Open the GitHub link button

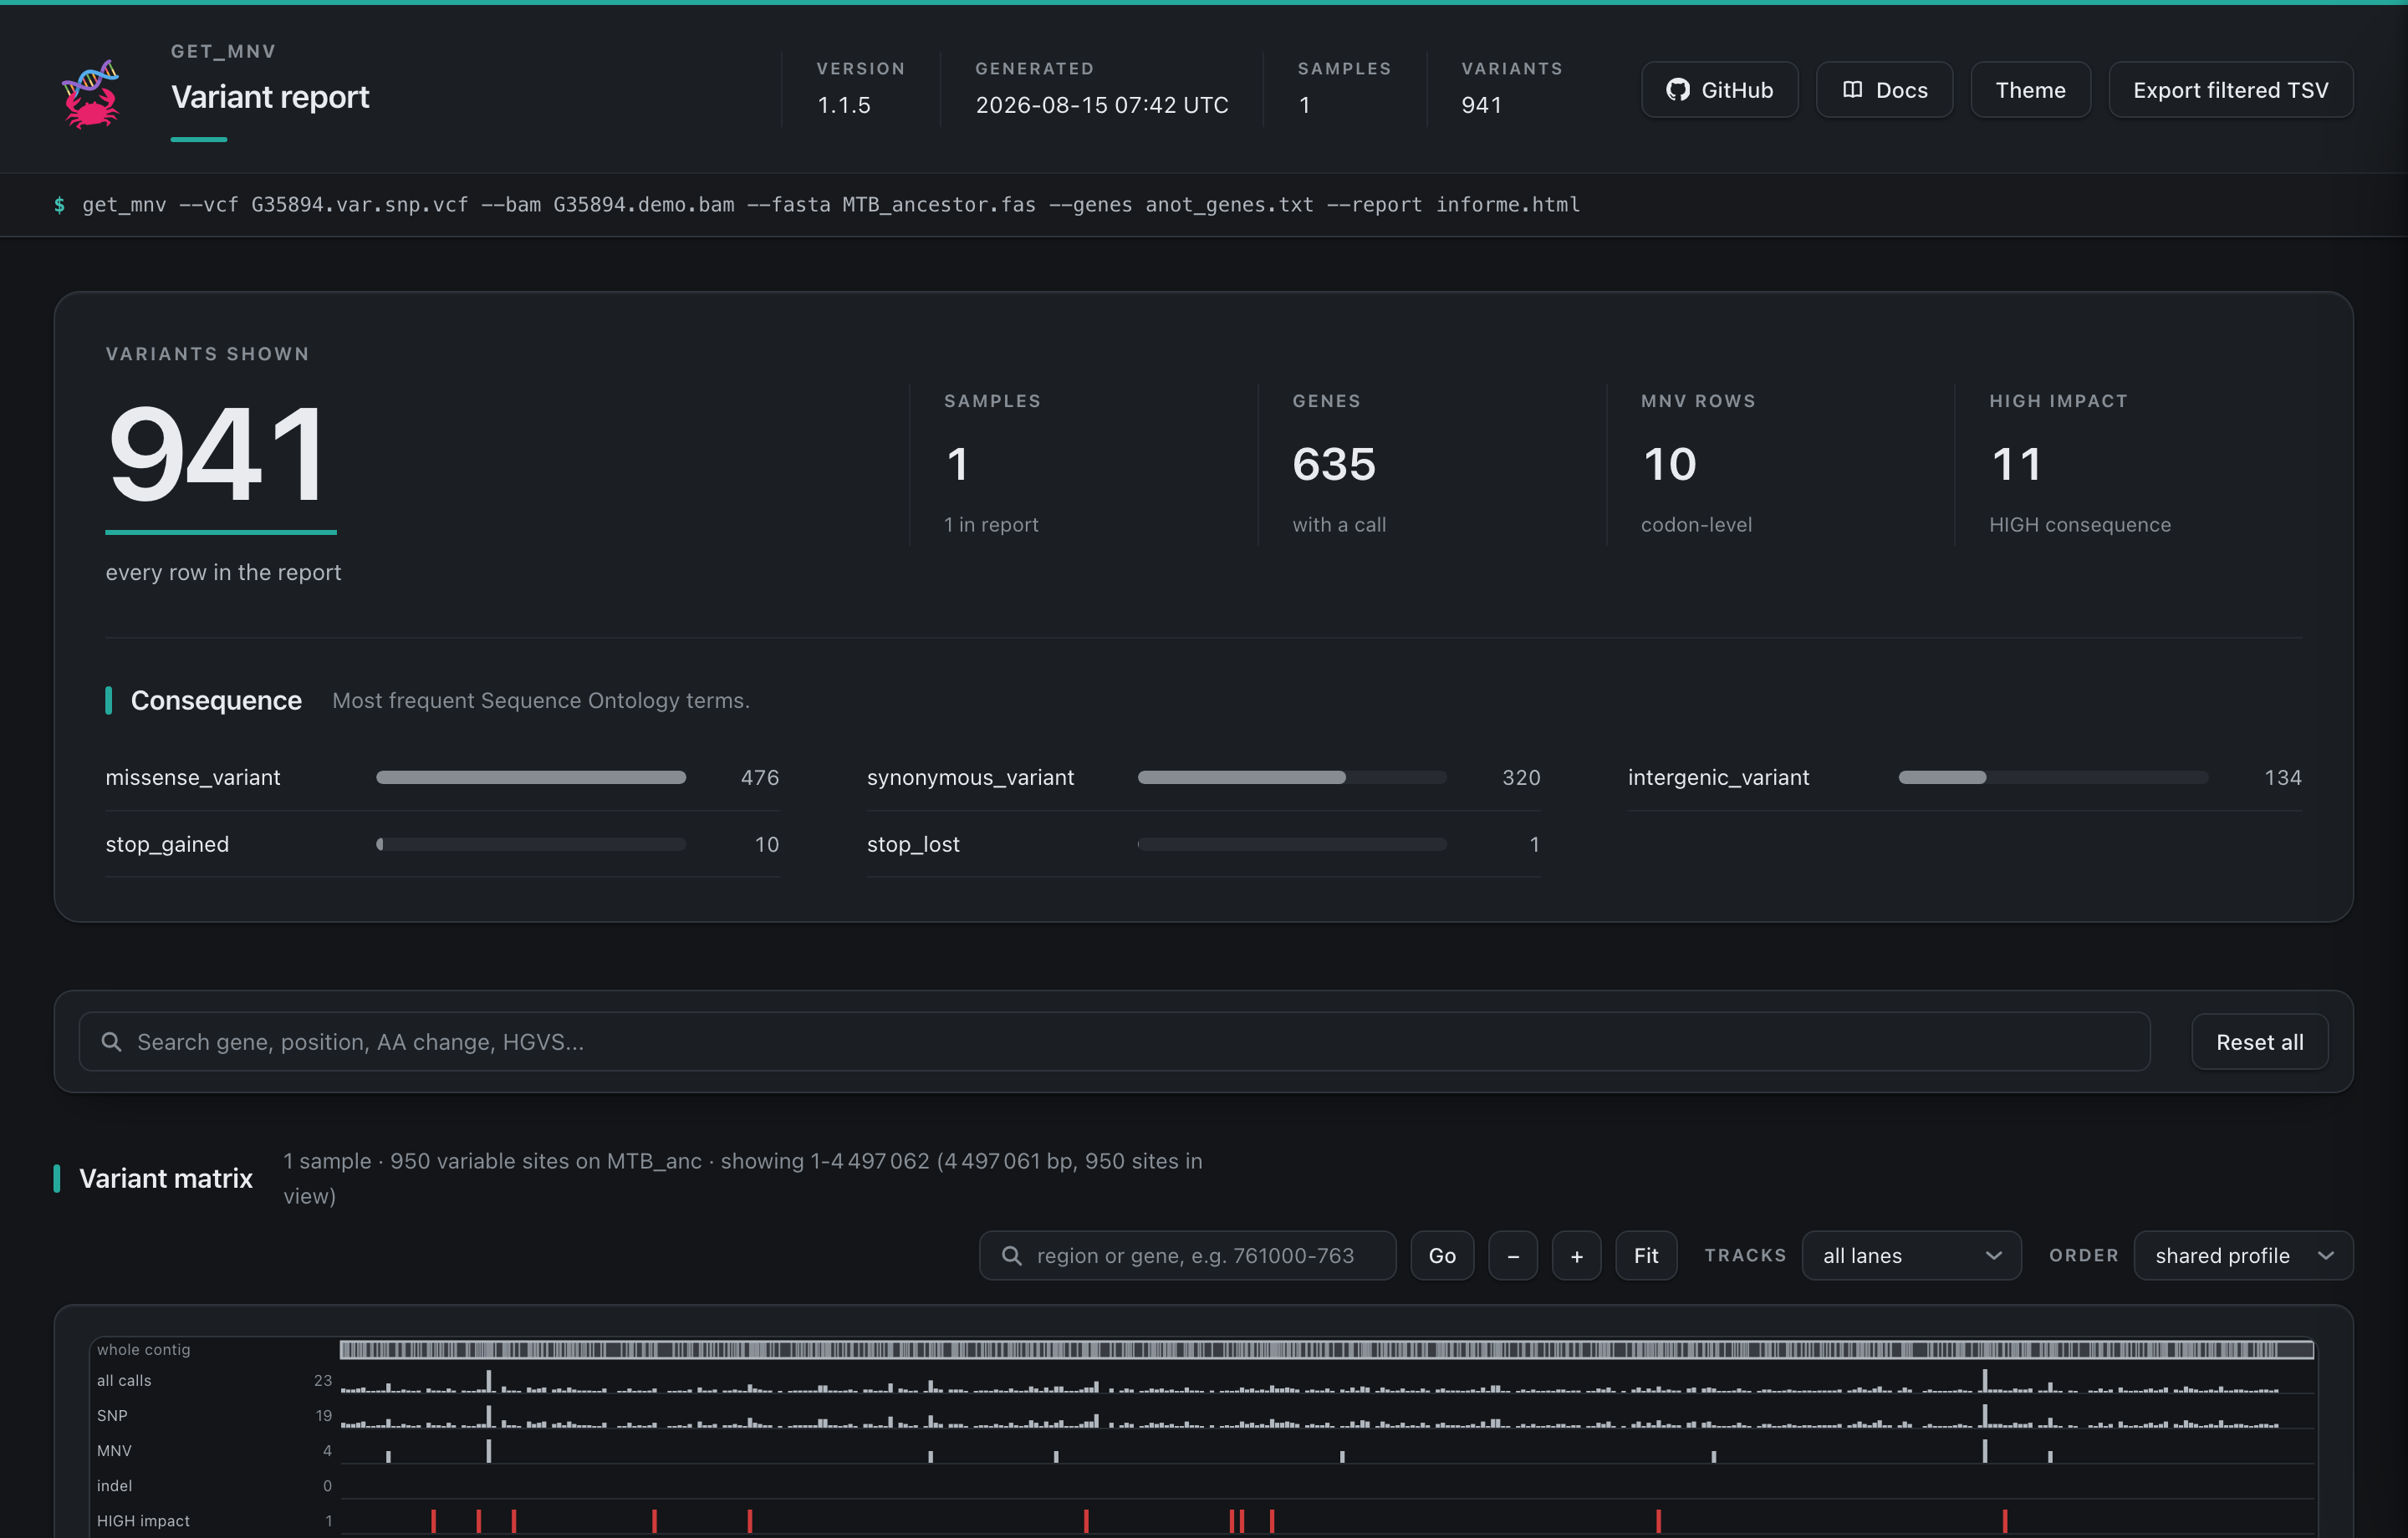(x=1719, y=90)
